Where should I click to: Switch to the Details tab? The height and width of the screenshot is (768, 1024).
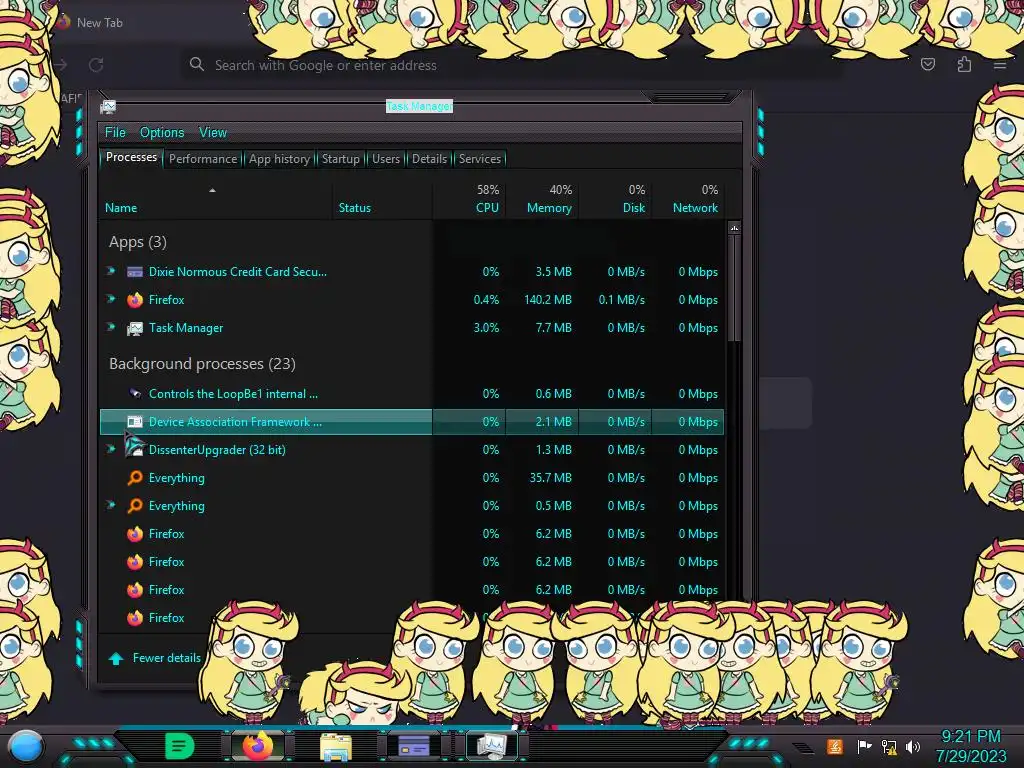430,159
